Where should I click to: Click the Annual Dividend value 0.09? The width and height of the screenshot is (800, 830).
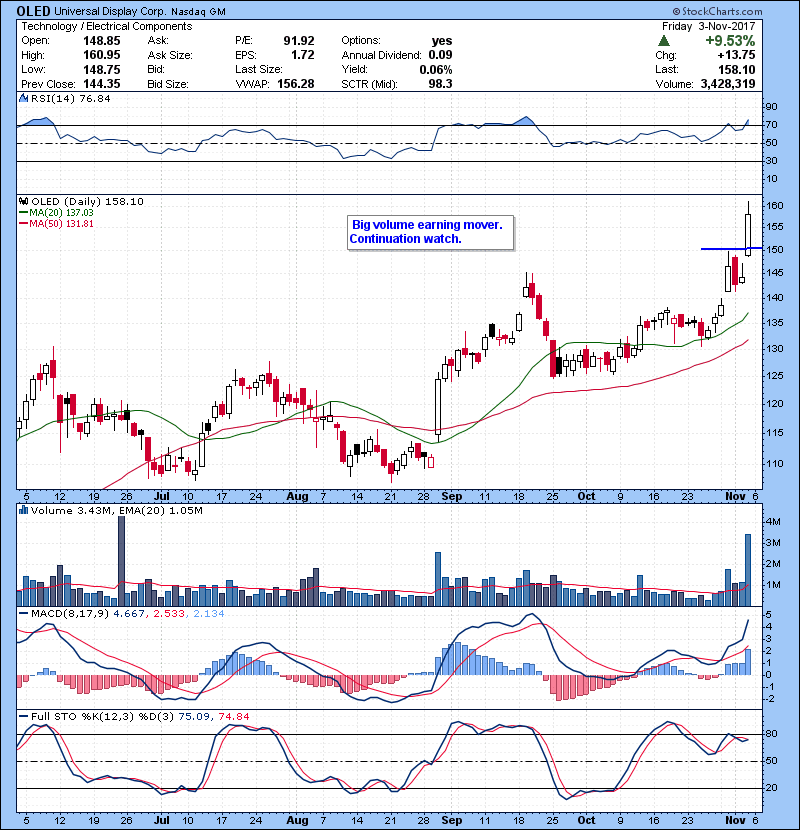coord(441,55)
